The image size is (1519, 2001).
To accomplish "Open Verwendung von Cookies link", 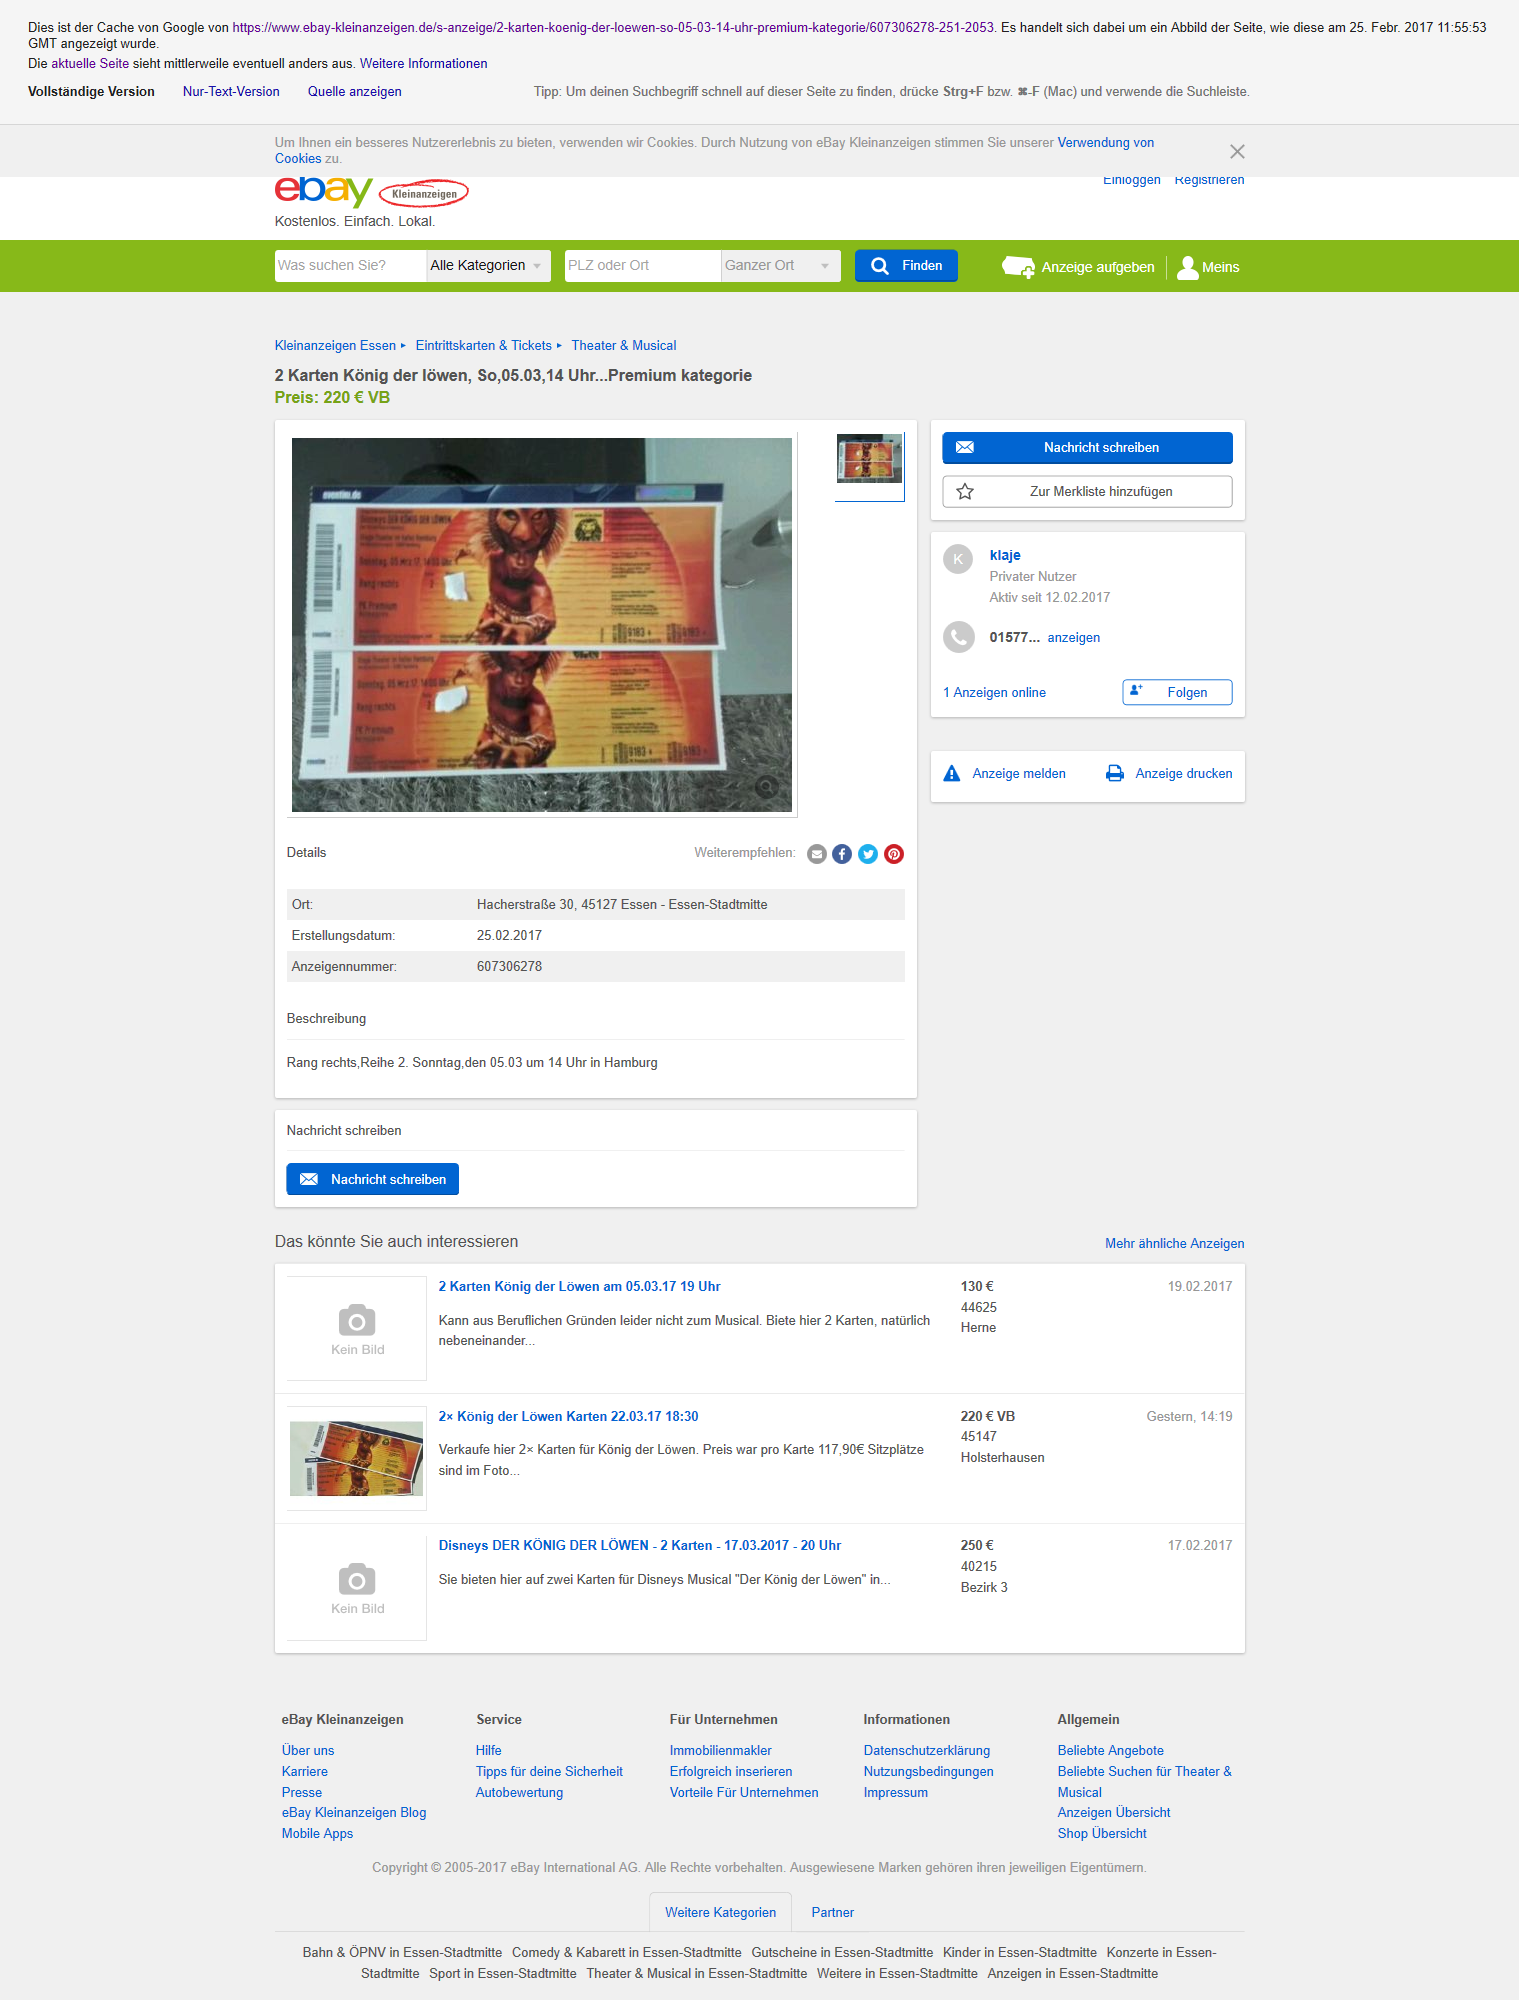I will 1105,143.
